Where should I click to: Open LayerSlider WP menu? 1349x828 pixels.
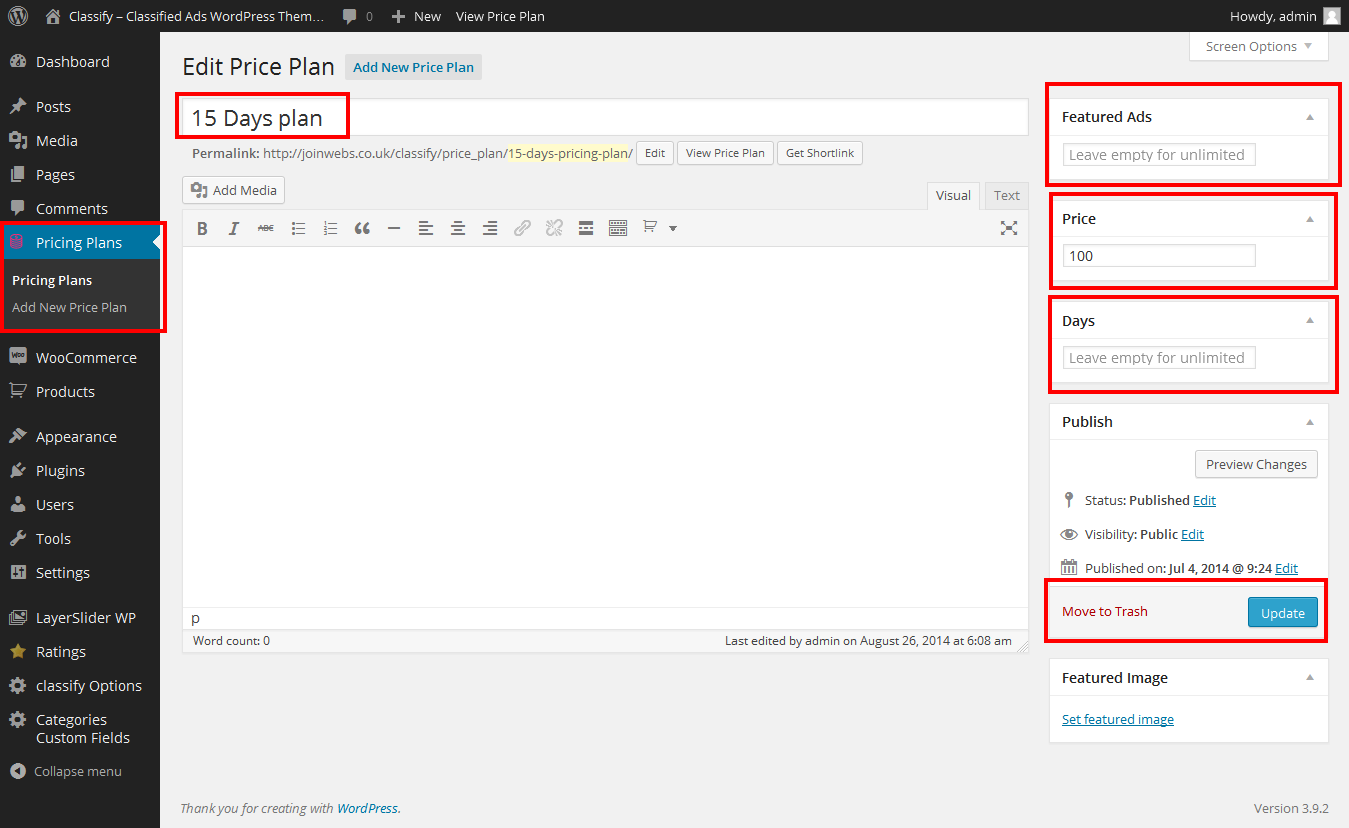coord(80,618)
